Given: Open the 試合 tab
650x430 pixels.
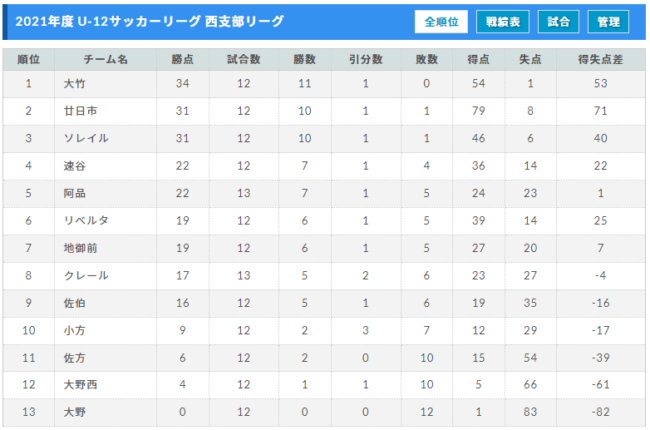Looking at the screenshot, I should (x=558, y=22).
